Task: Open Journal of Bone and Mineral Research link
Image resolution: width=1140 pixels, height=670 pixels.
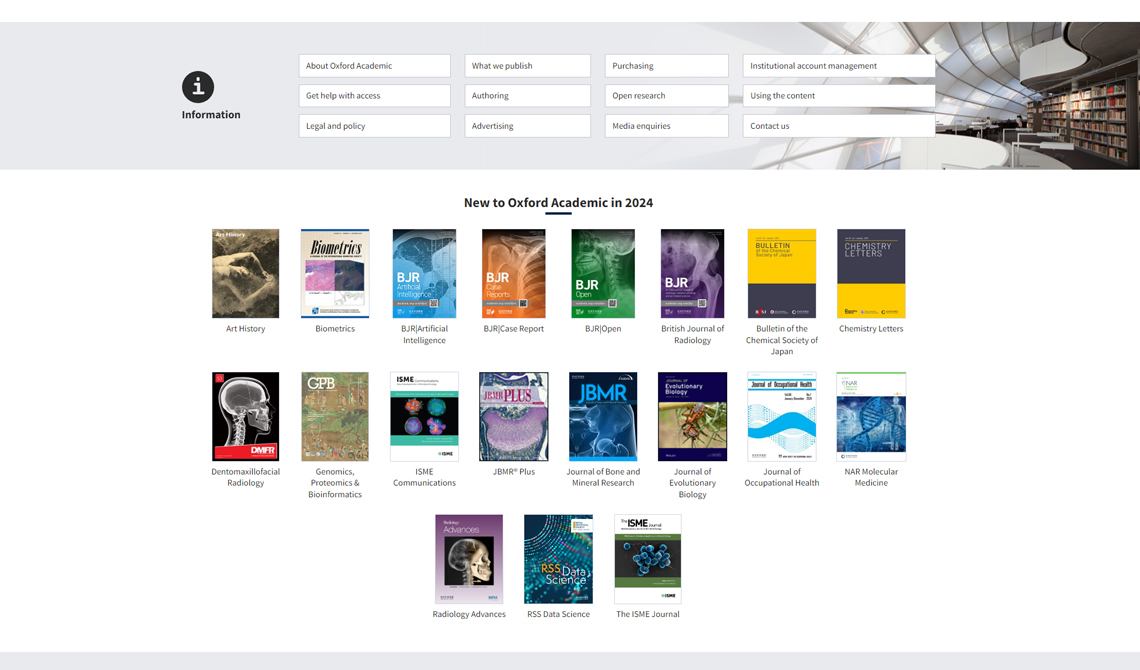Action: [603, 477]
